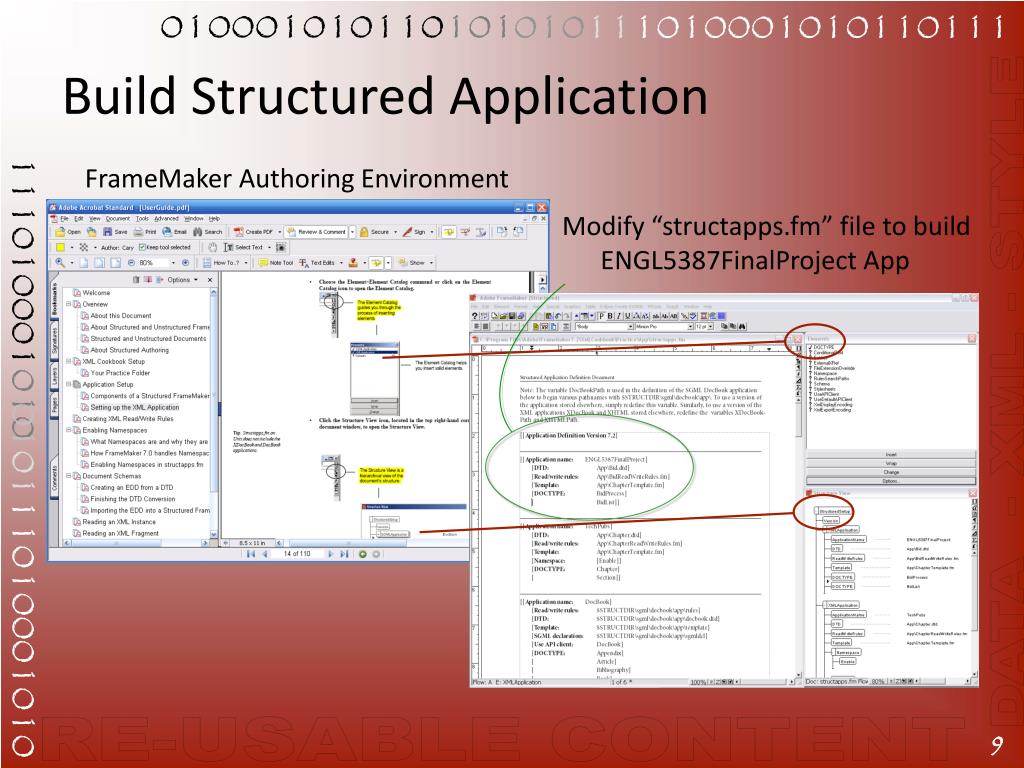This screenshot has height=768, width=1024.
Task: Open the How To..? dropdown
Action: pos(246,263)
